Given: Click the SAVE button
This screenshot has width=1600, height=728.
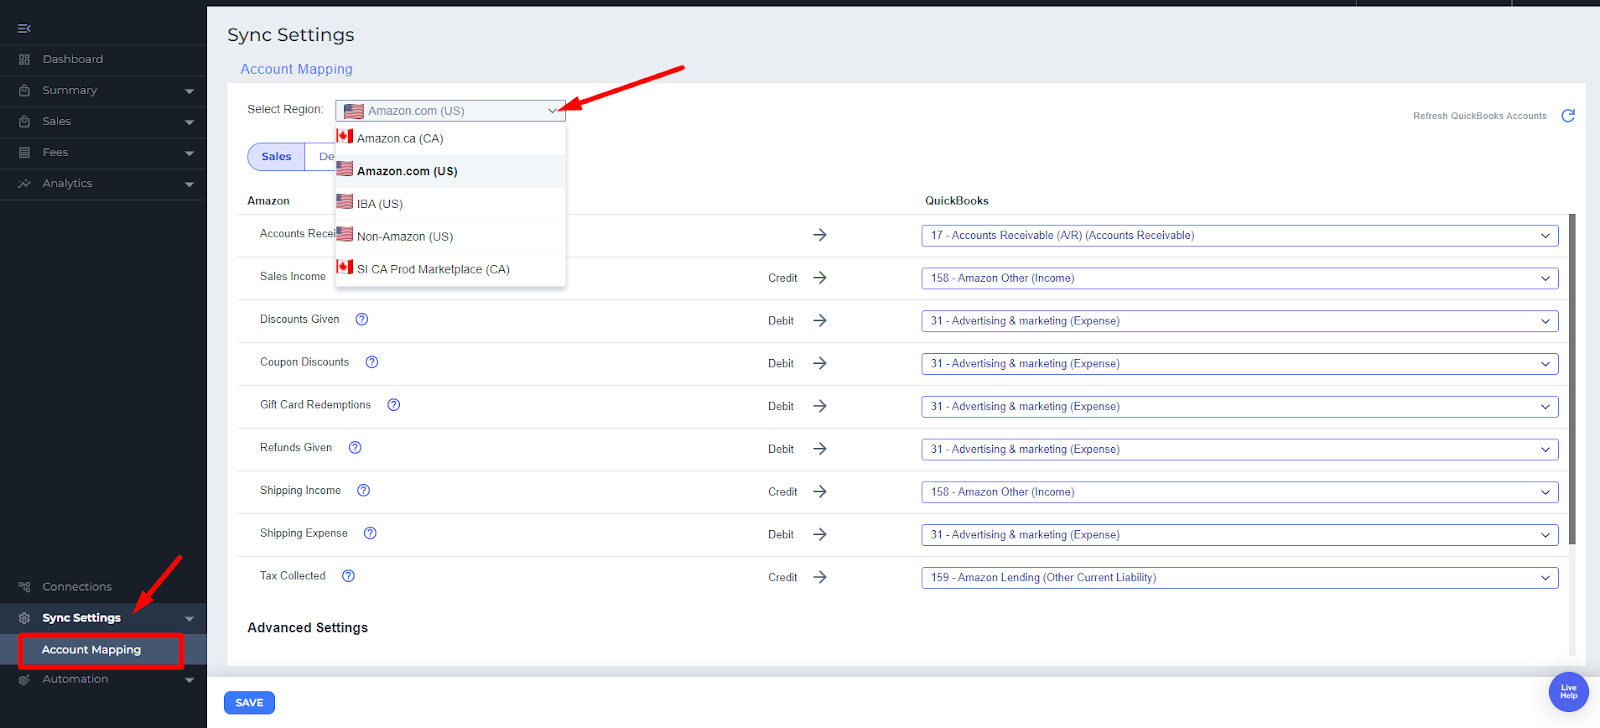Looking at the screenshot, I should [x=249, y=703].
